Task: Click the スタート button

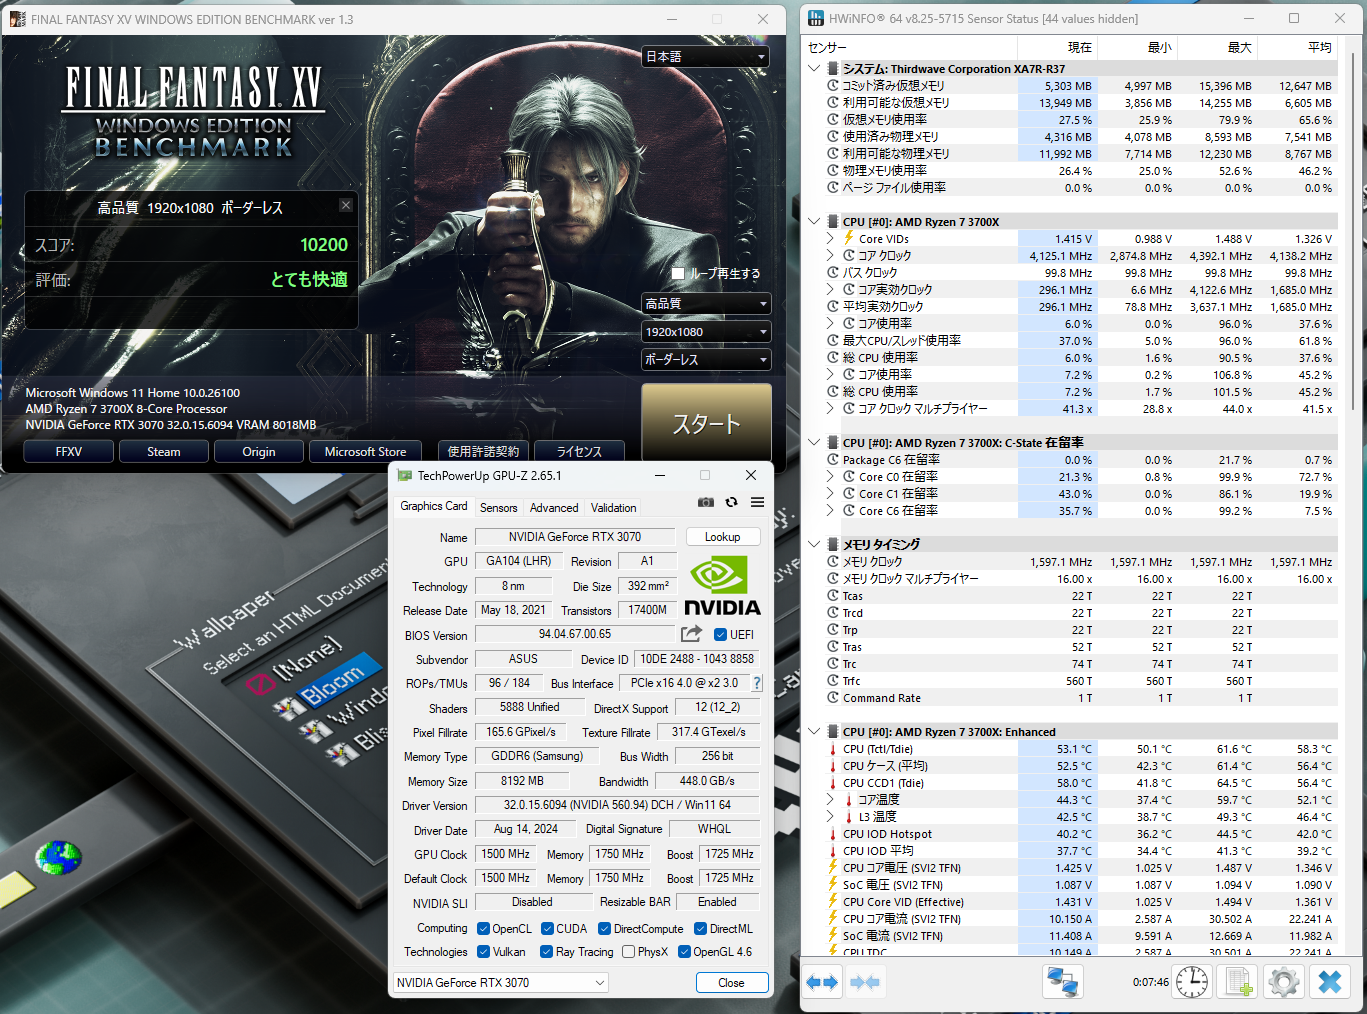Action: pos(706,423)
